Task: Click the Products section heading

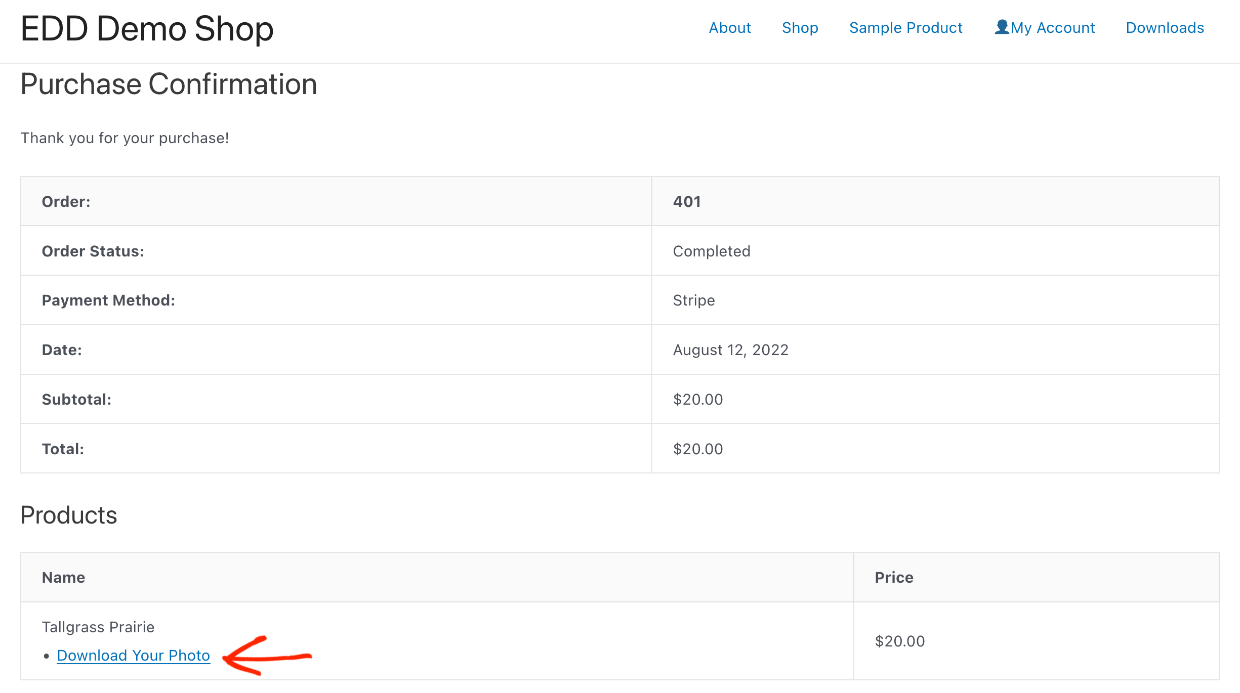Action: tap(68, 515)
